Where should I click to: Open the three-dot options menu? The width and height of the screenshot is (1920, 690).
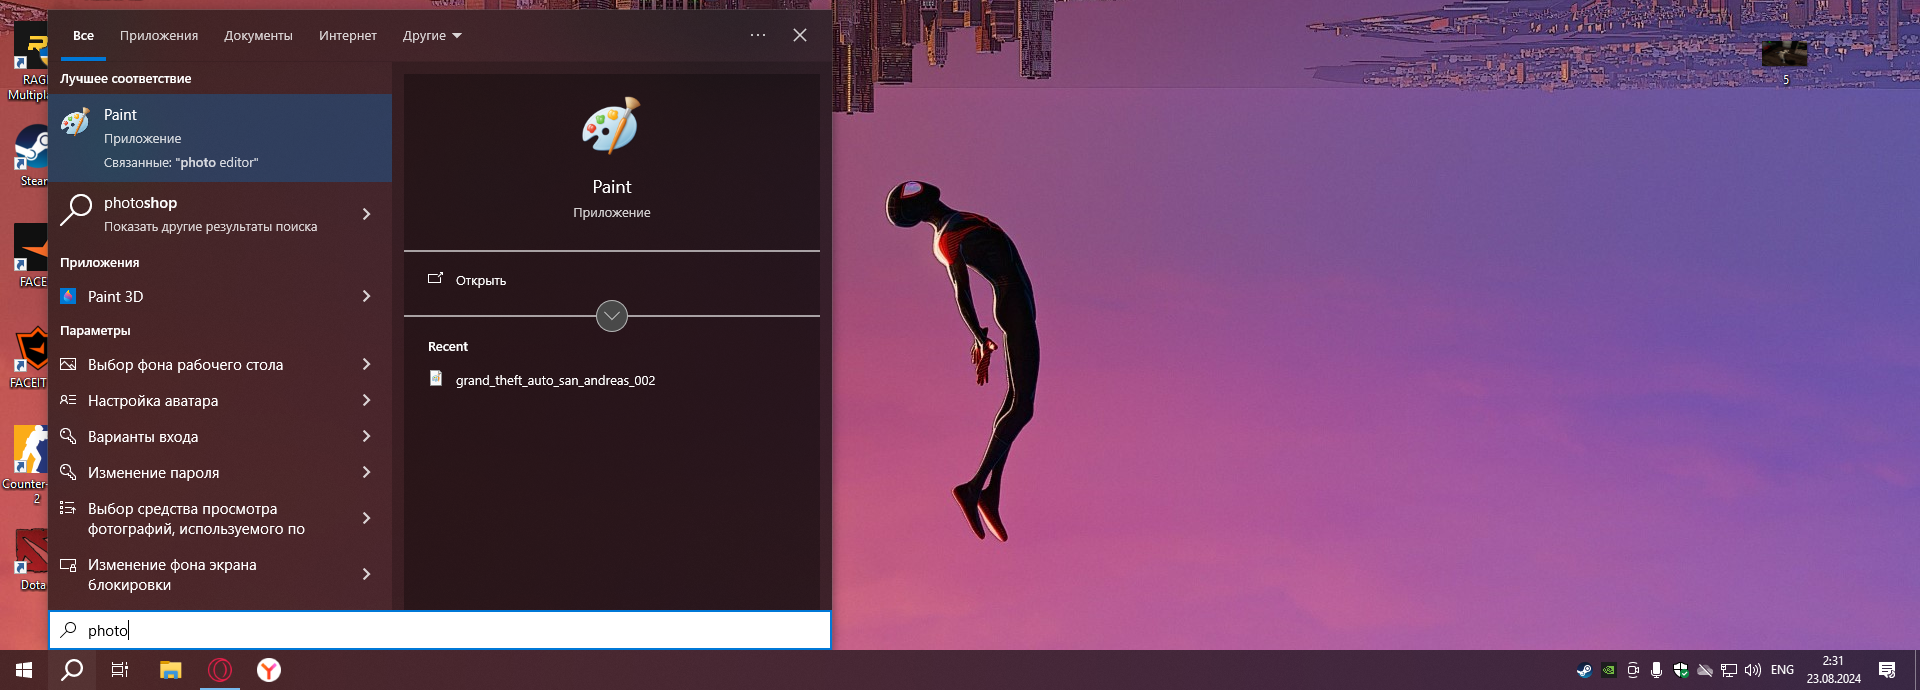coord(758,35)
